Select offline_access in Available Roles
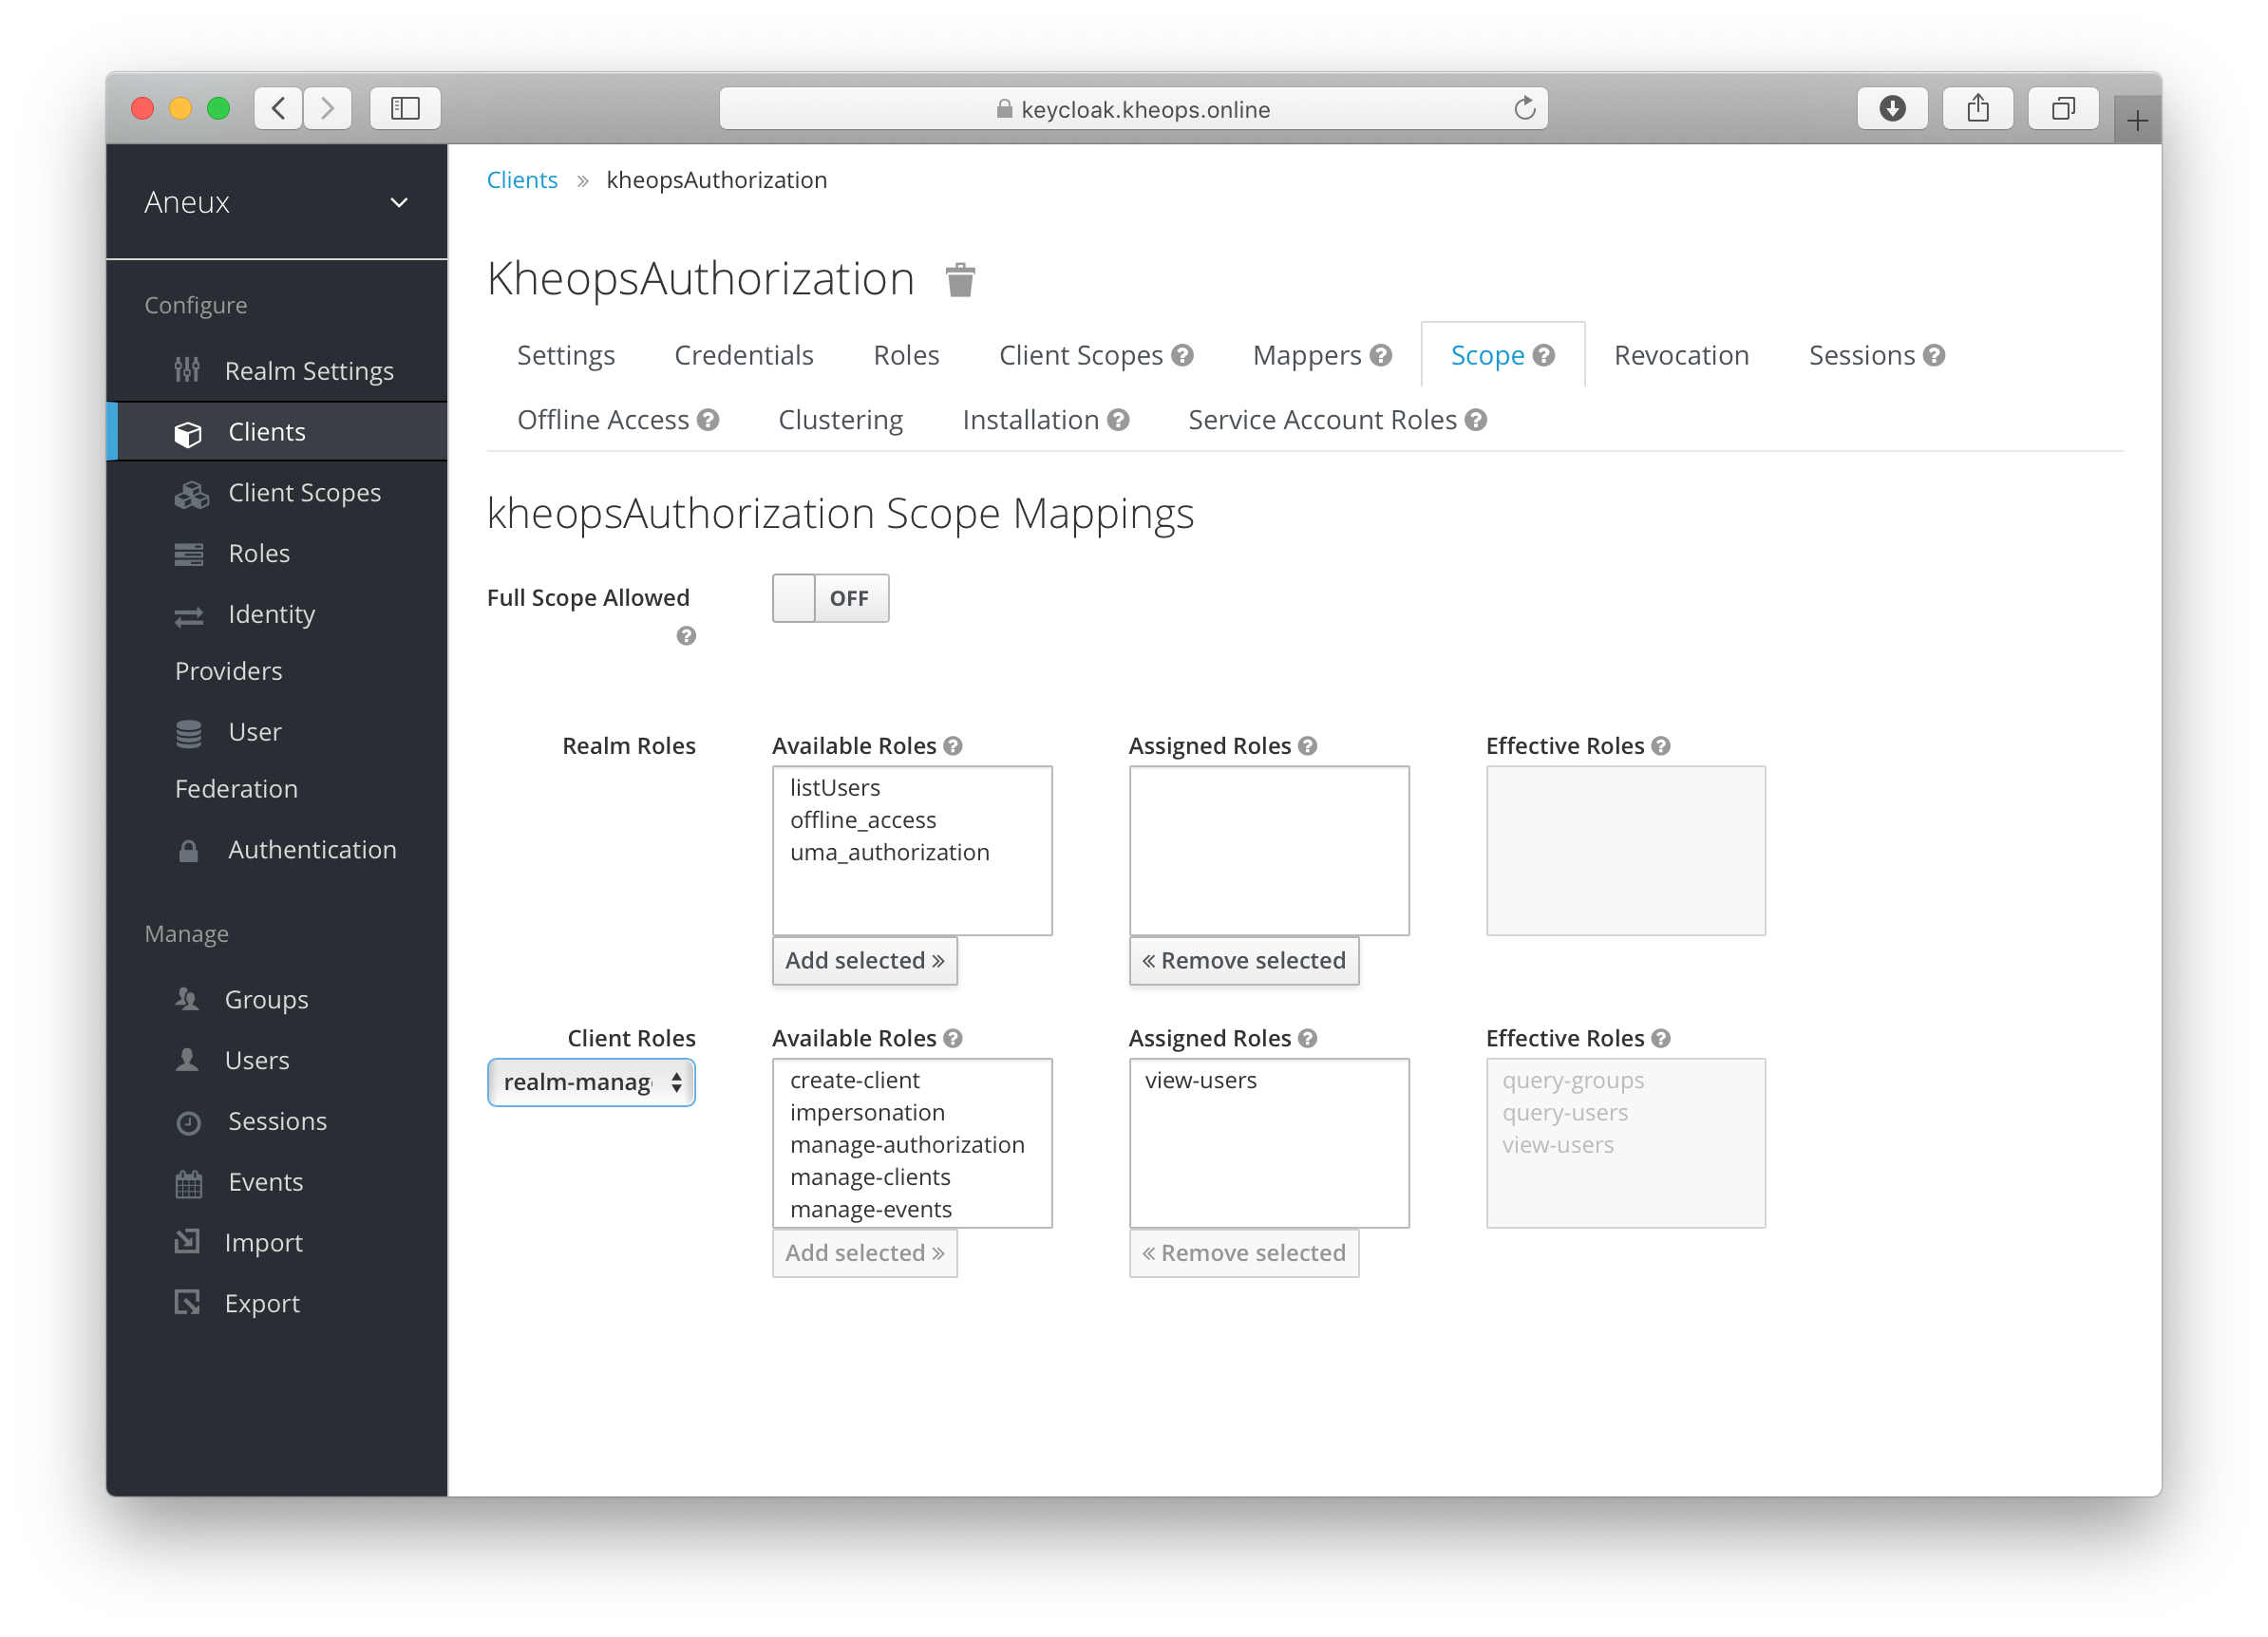This screenshot has width=2268, height=1637. pyautogui.click(x=863, y=821)
